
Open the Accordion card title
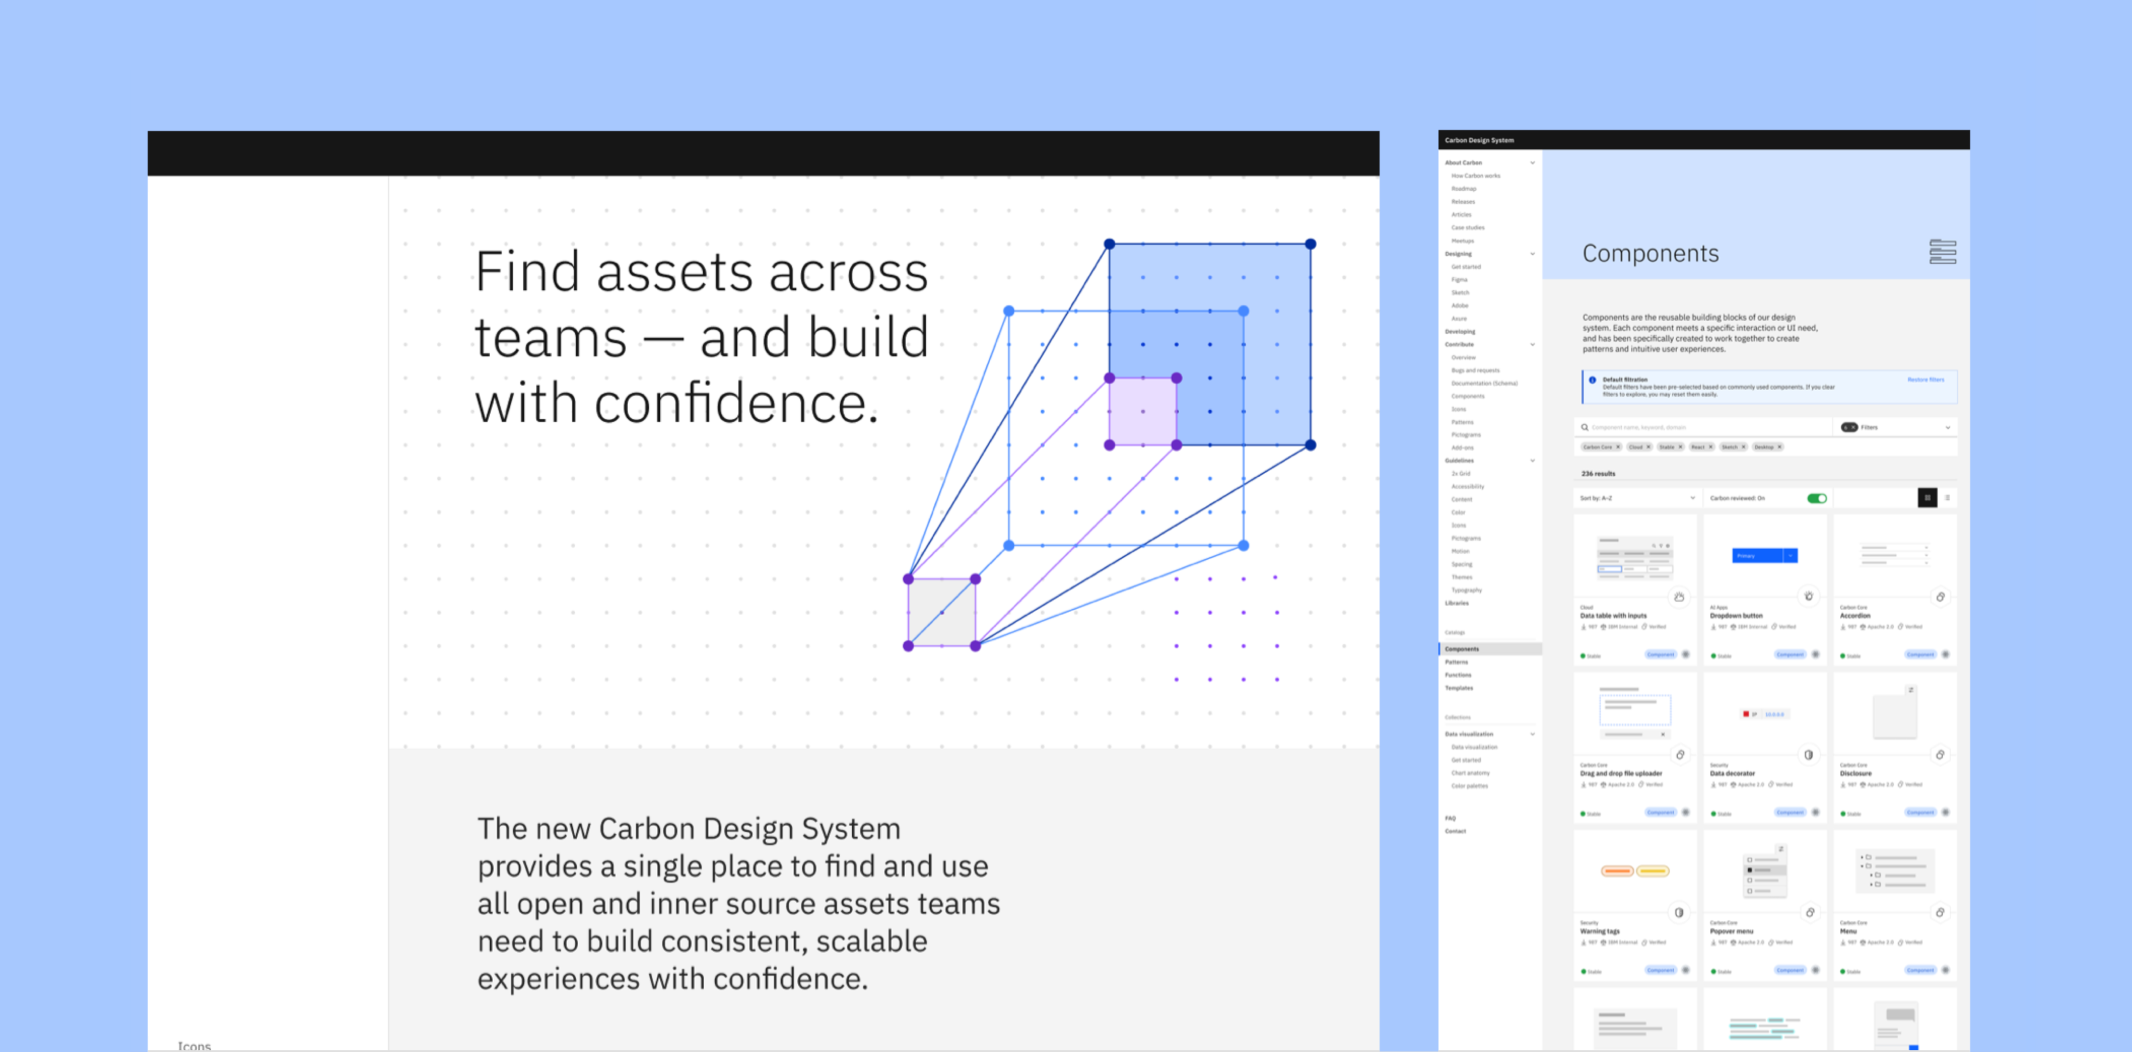pos(1855,616)
